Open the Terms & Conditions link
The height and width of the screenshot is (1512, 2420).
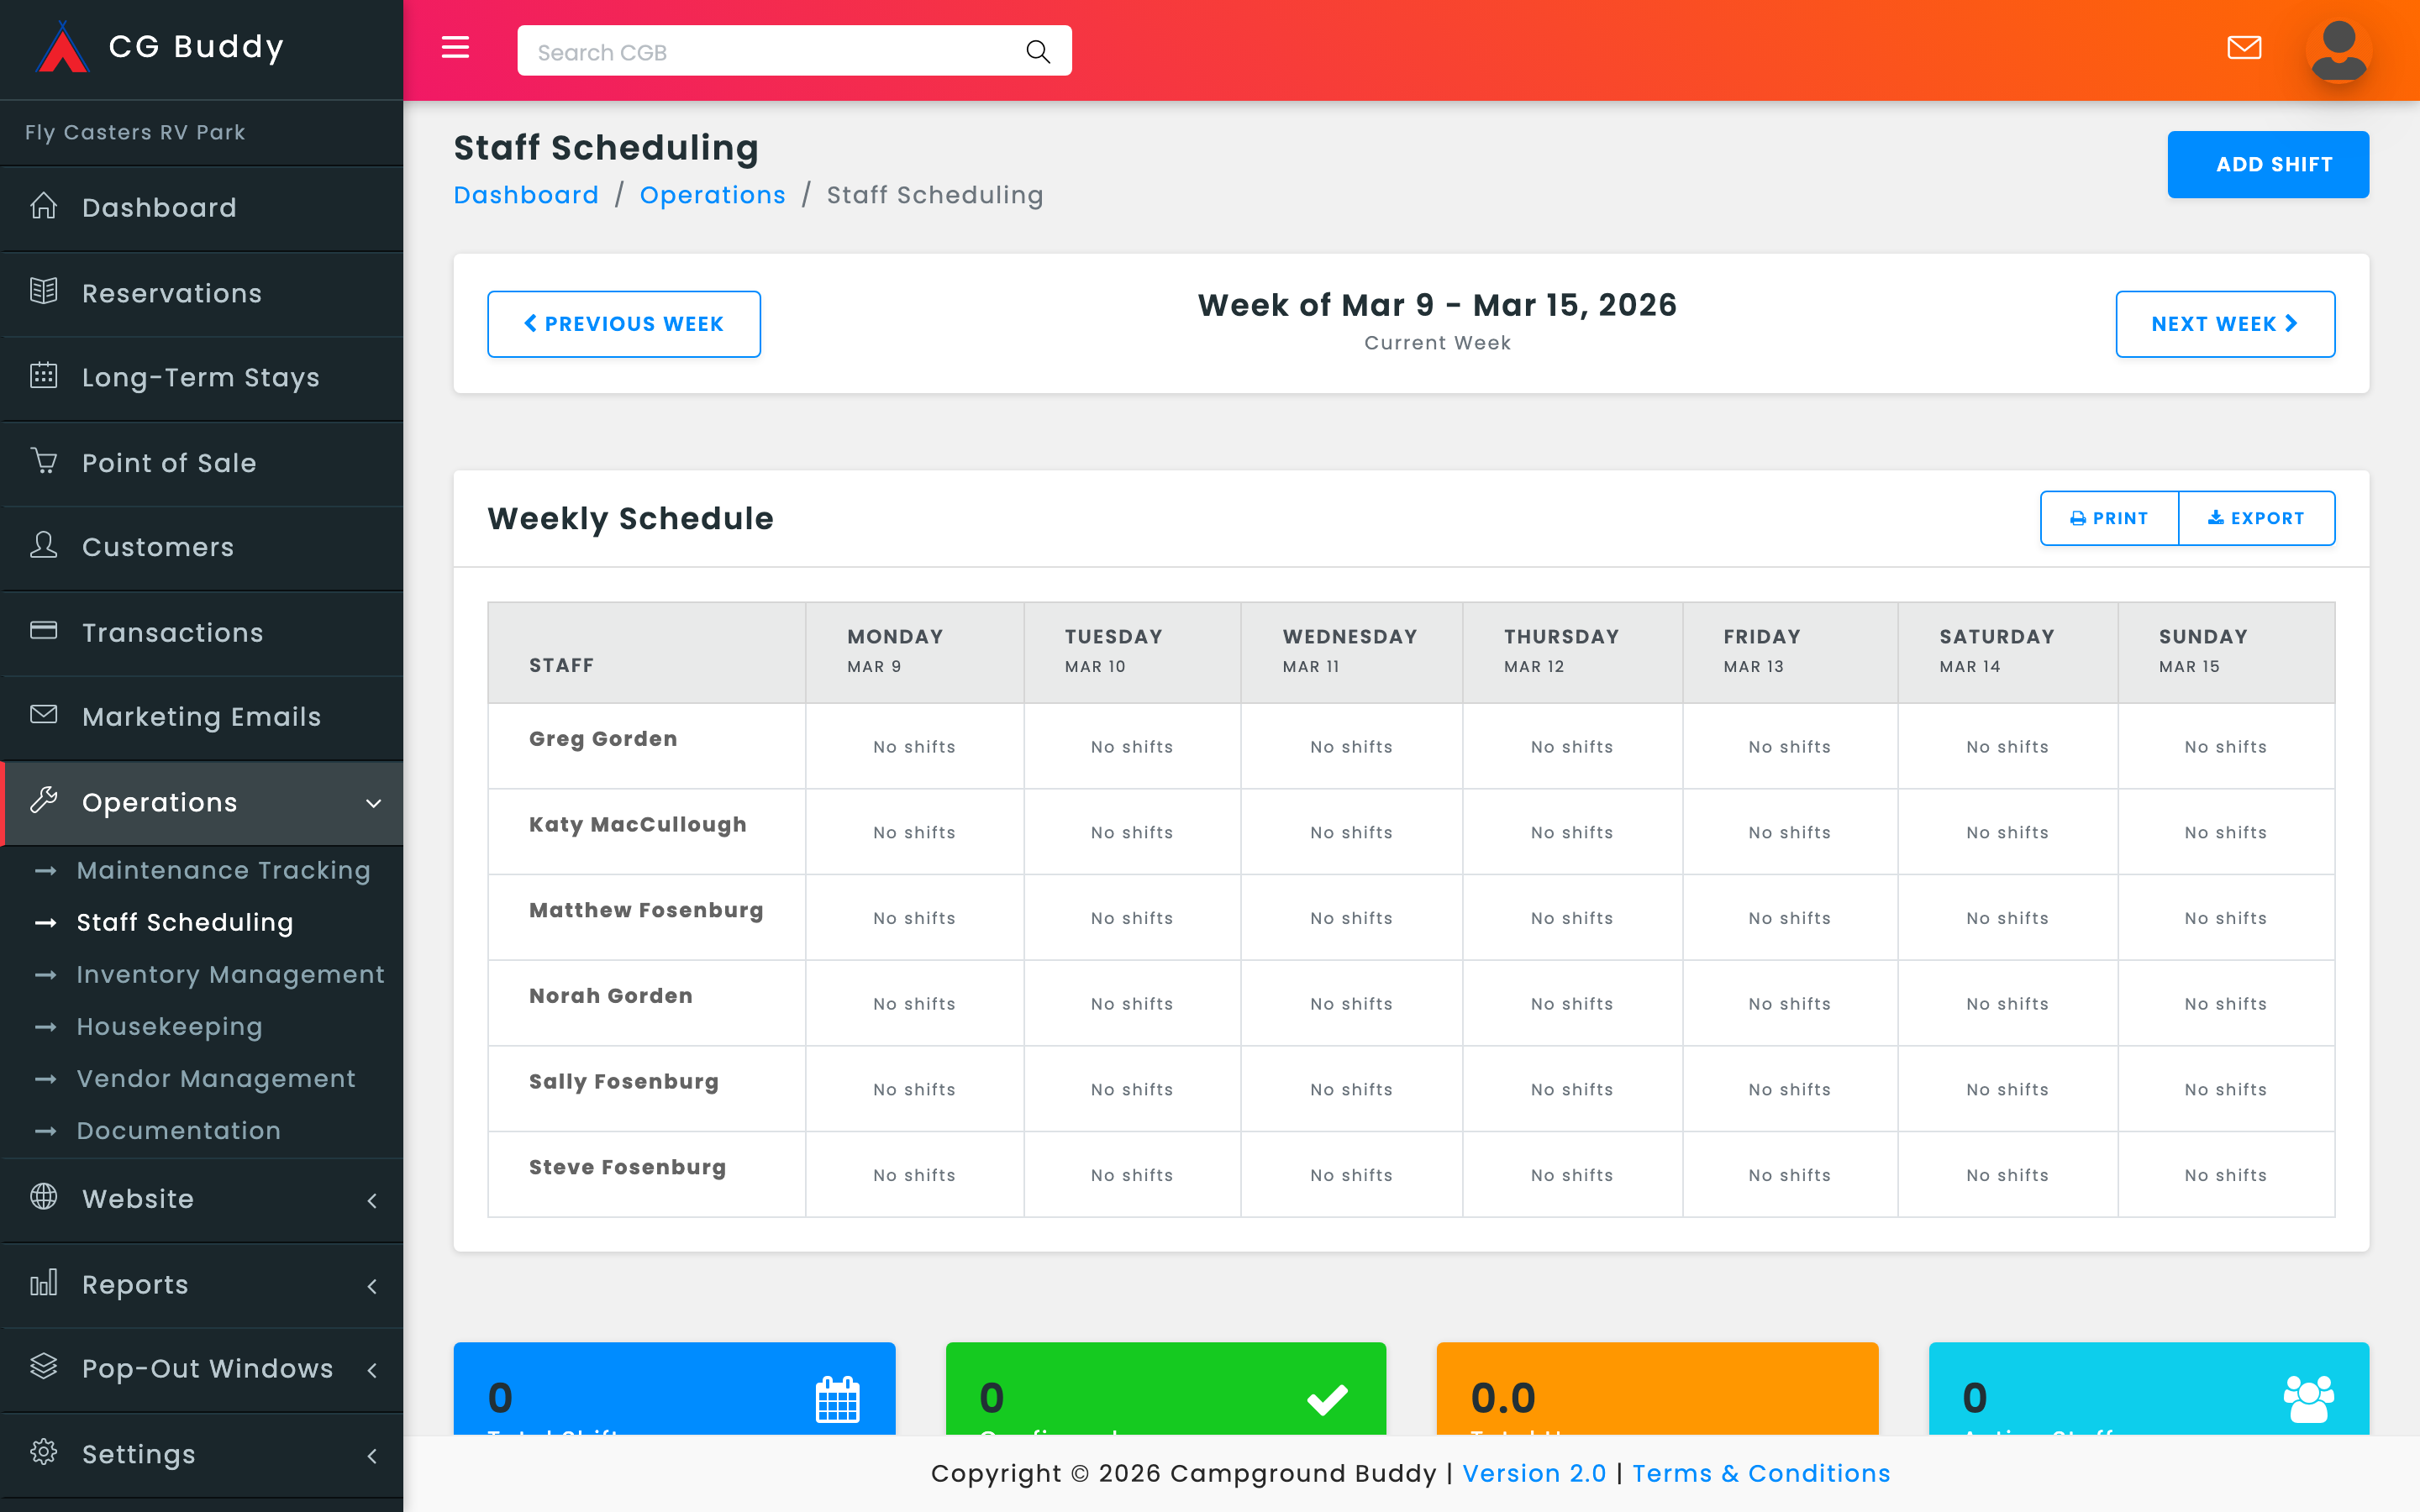(x=1761, y=1473)
